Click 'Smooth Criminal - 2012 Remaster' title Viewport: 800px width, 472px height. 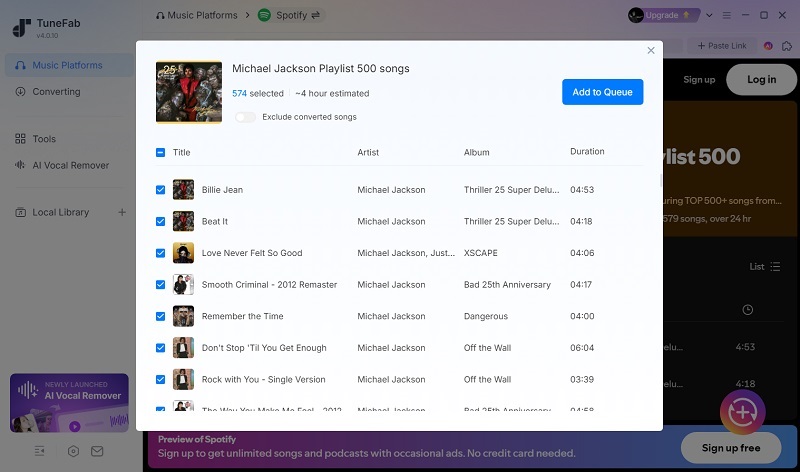[x=269, y=285]
